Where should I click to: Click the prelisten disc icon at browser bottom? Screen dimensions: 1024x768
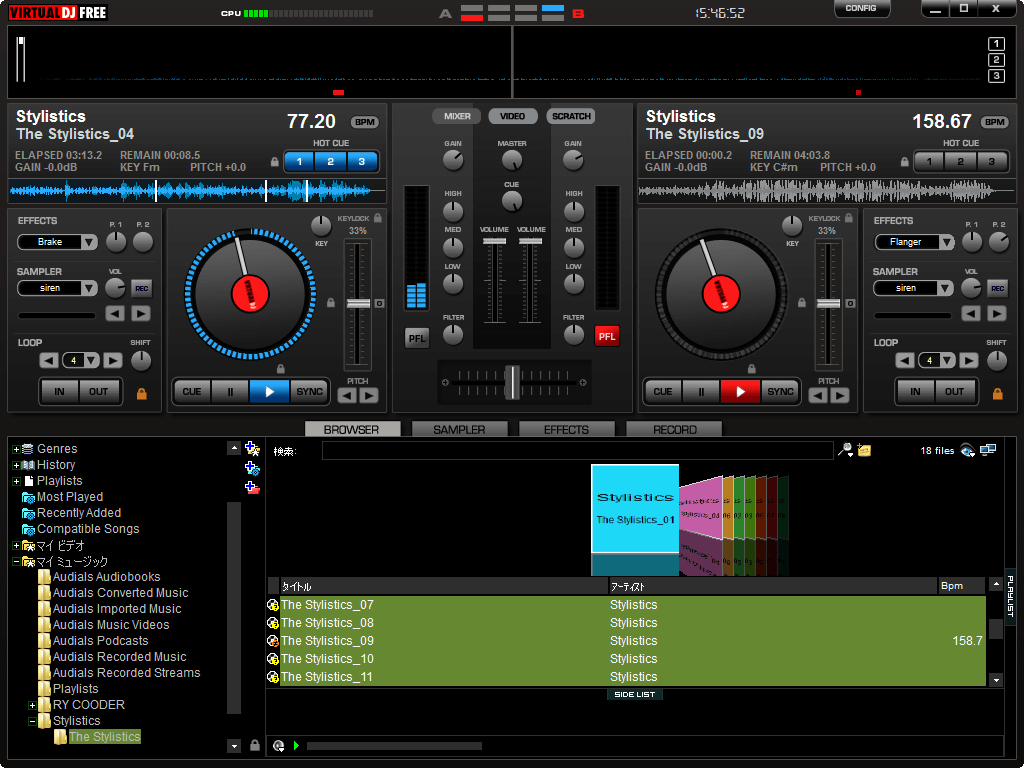(279, 746)
